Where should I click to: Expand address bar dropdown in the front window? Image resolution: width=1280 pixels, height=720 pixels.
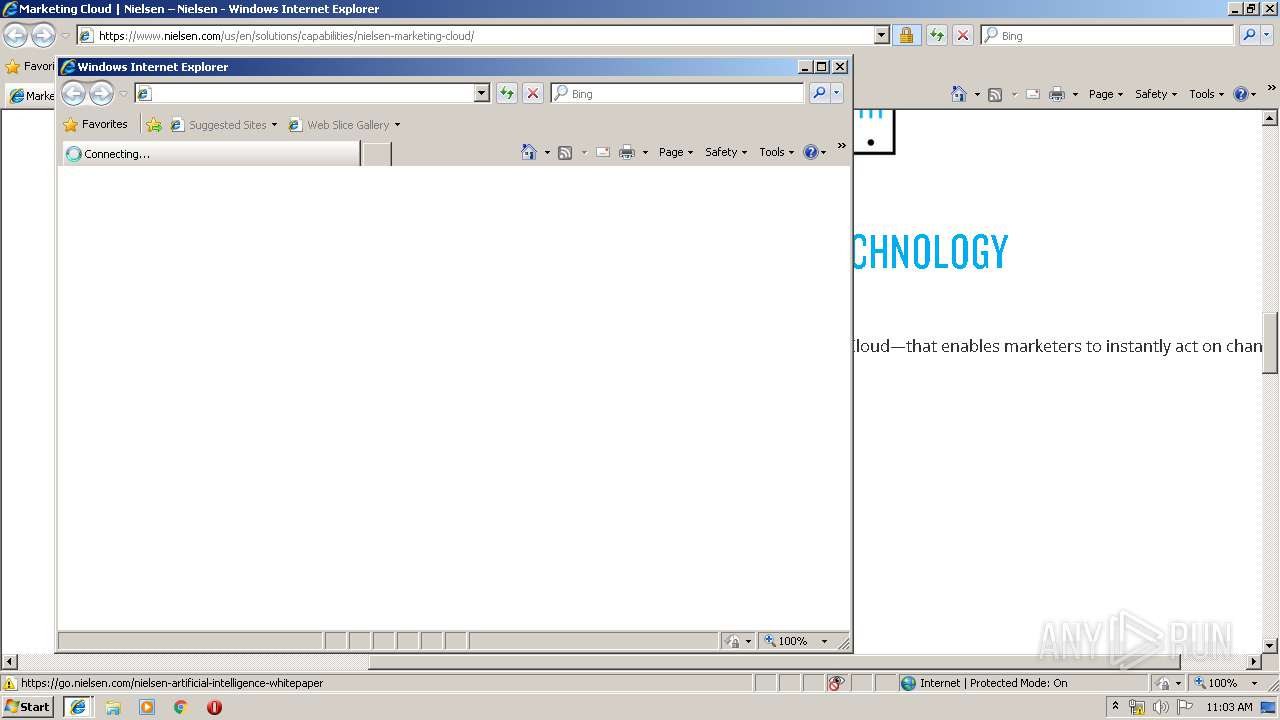pos(481,93)
